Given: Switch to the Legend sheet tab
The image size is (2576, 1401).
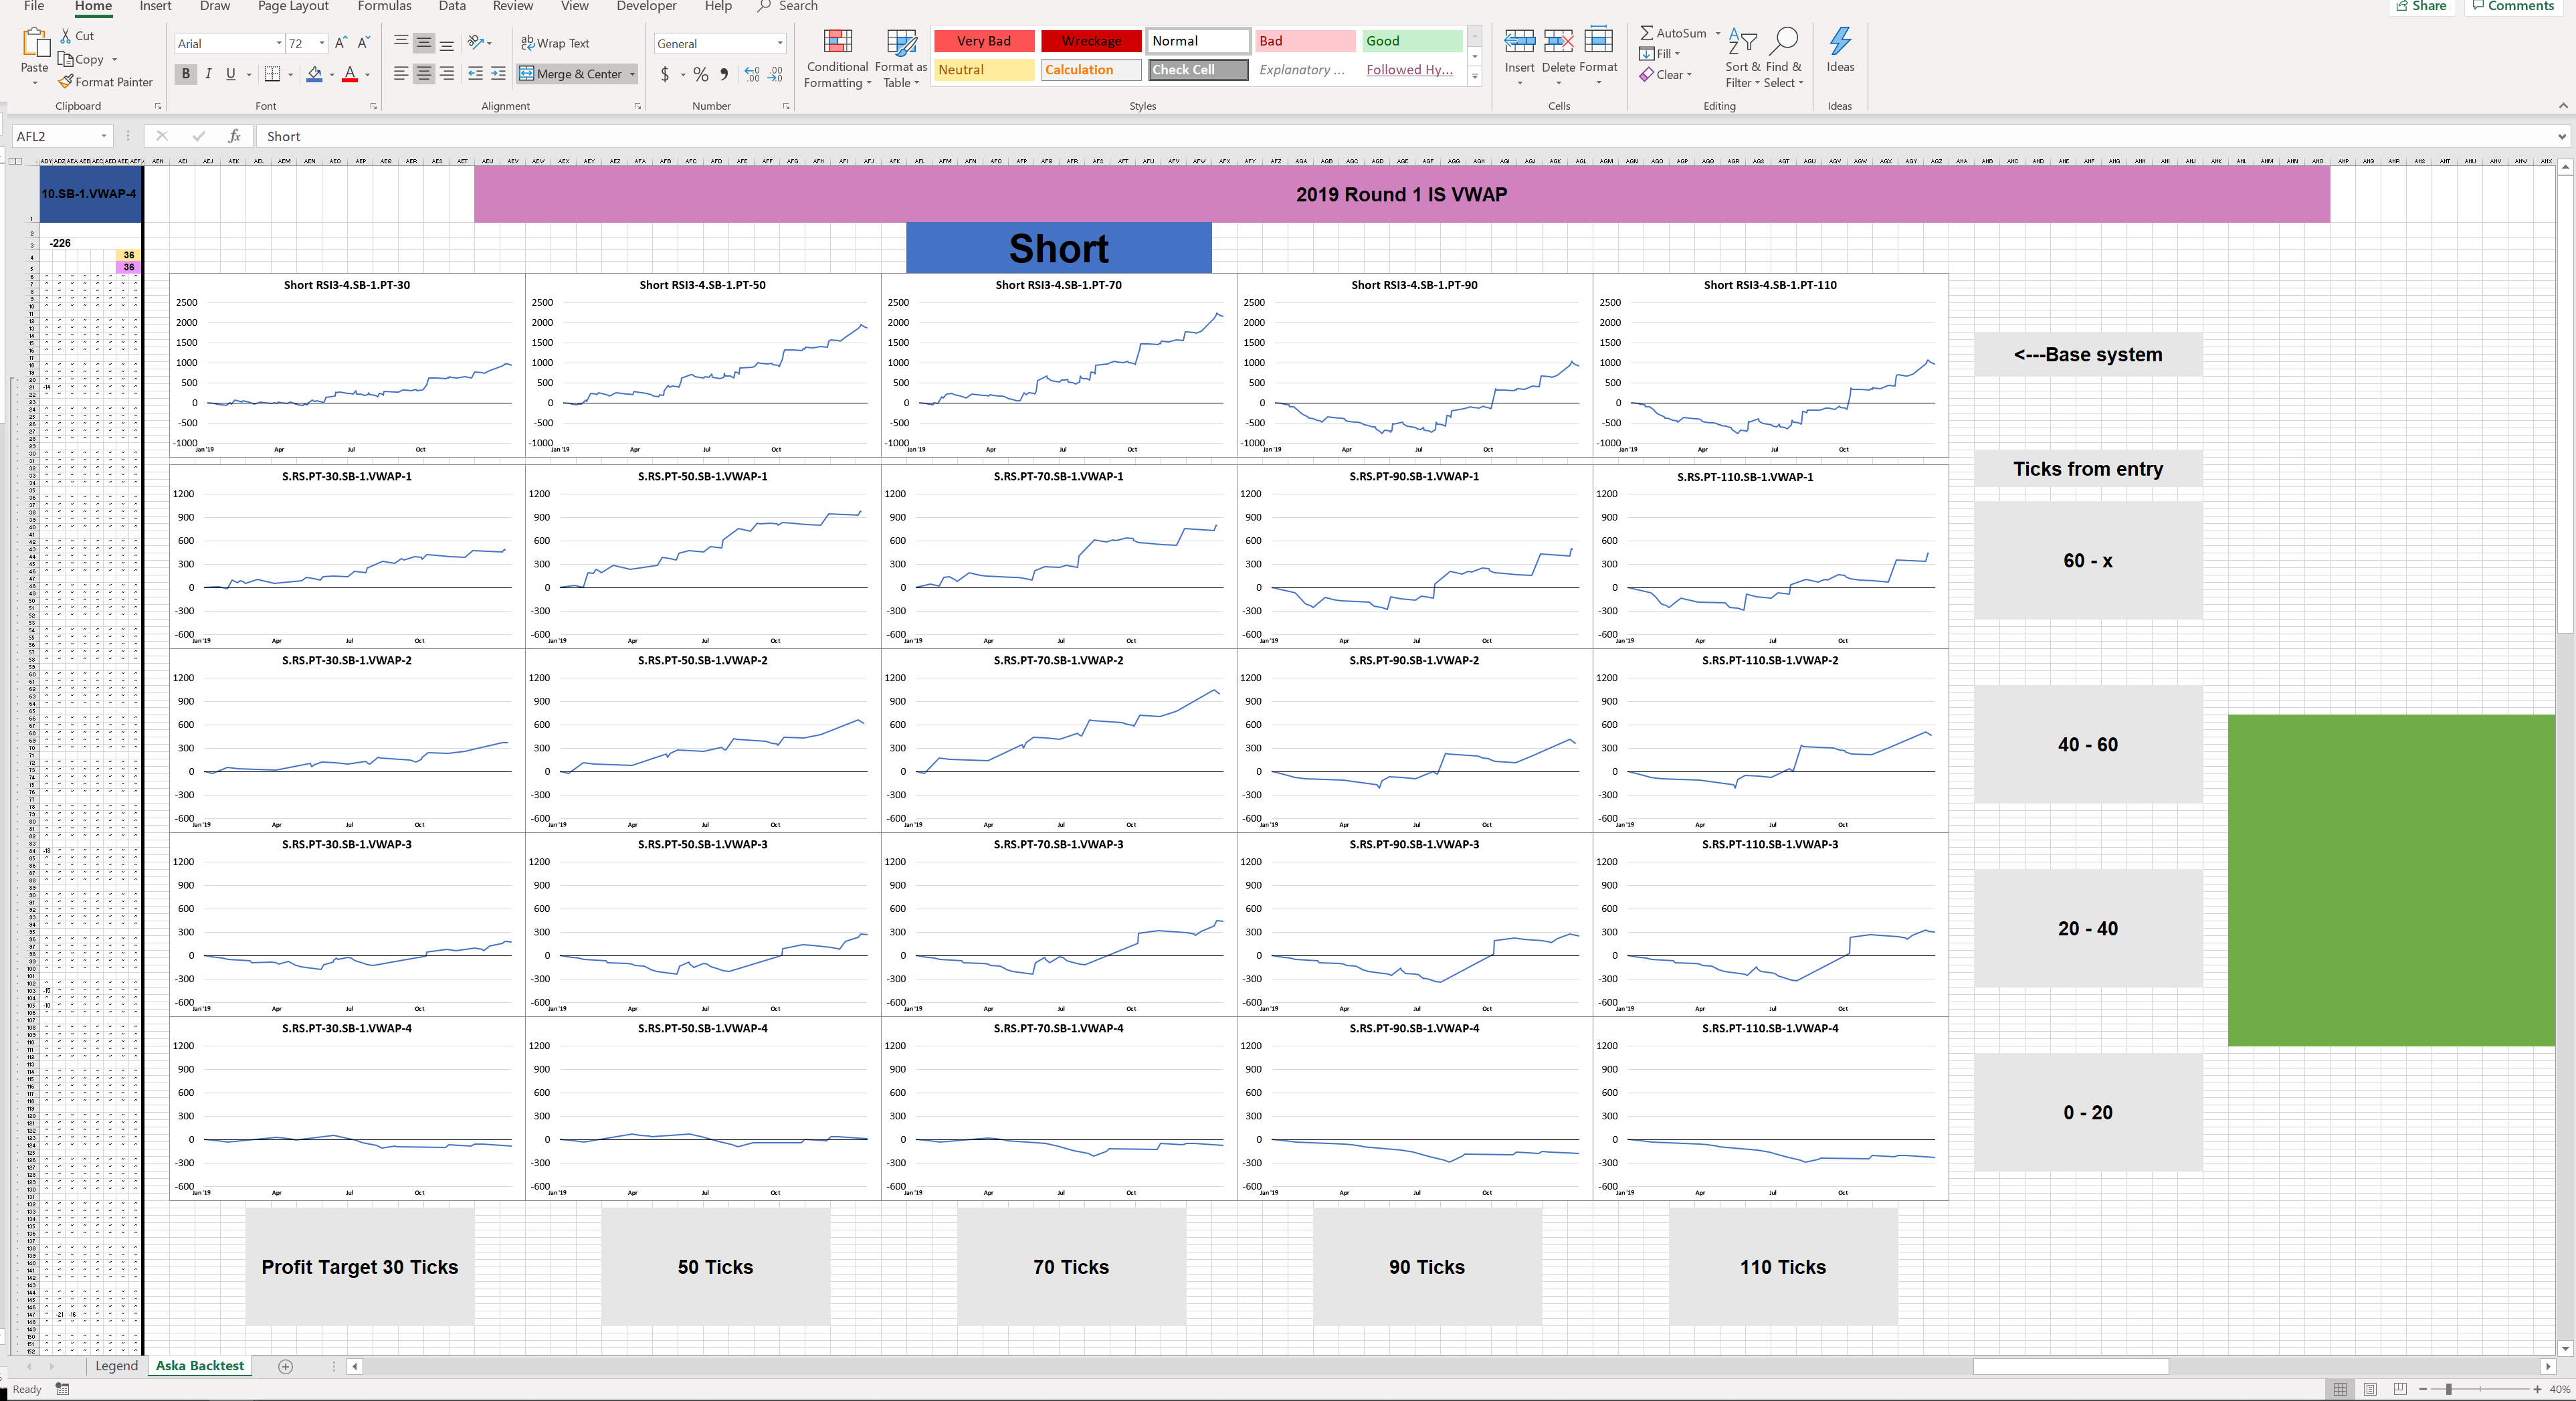Looking at the screenshot, I should tap(116, 1366).
